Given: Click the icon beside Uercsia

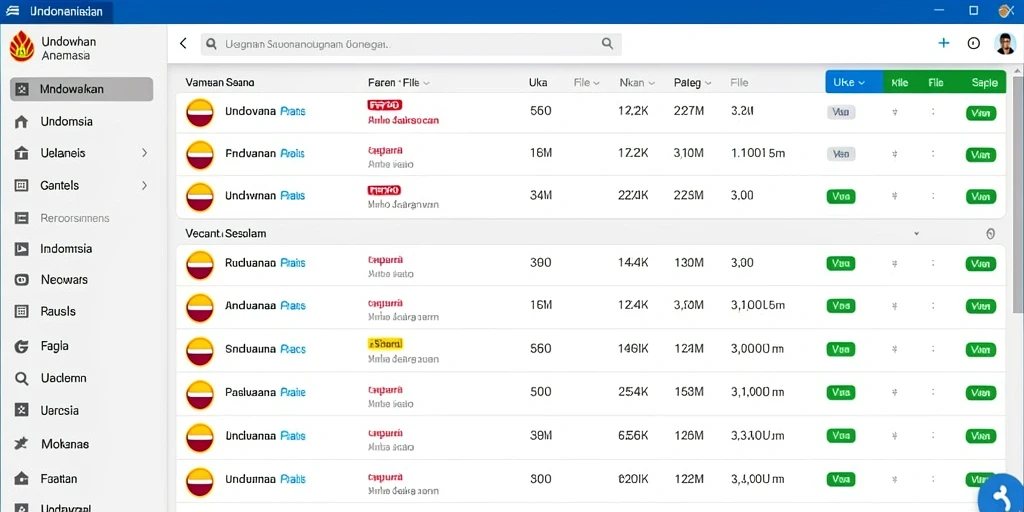Looking at the screenshot, I should (21, 410).
